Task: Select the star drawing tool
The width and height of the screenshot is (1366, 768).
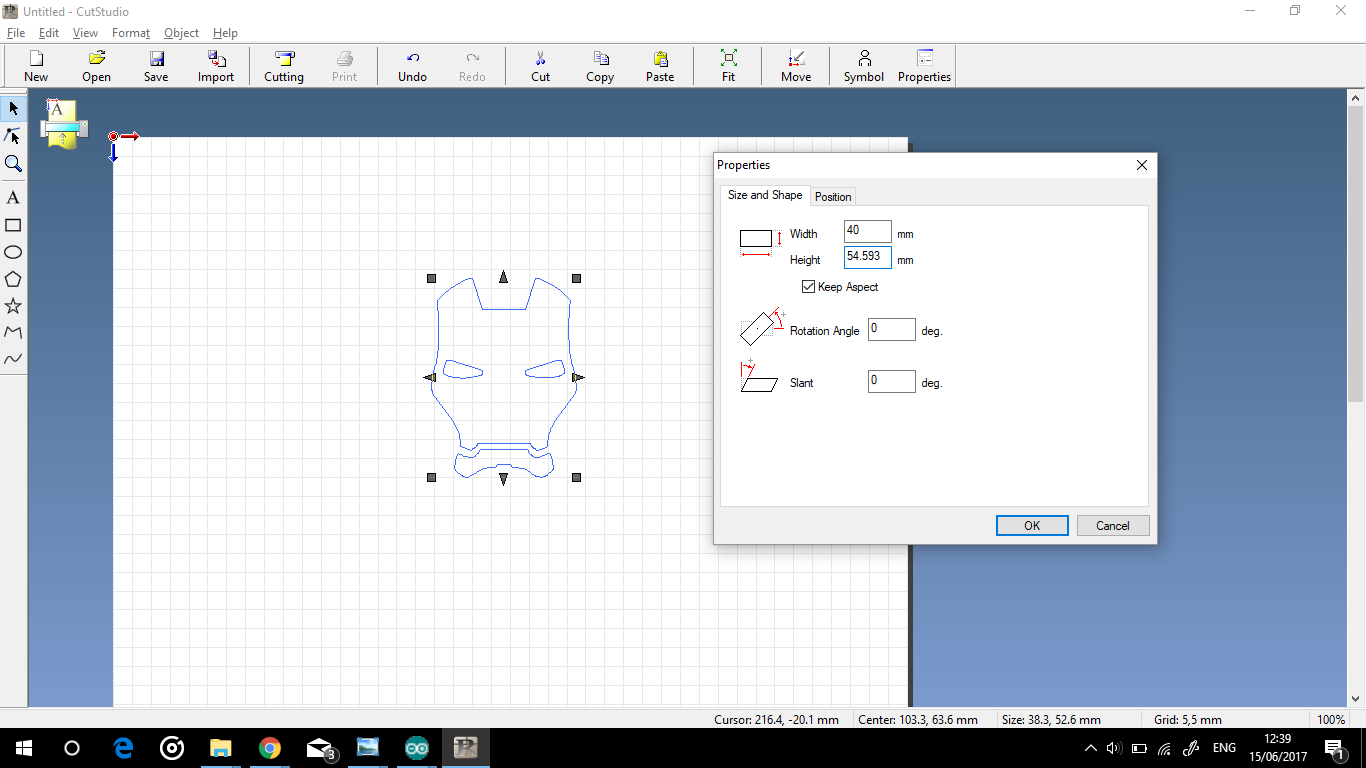Action: pyautogui.click(x=13, y=306)
